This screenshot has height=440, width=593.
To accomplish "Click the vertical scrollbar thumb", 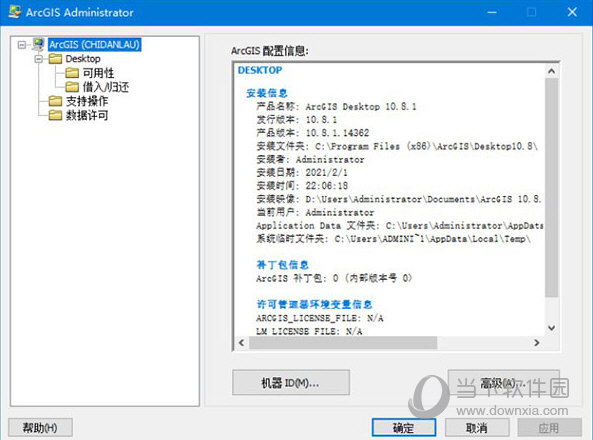I will point(551,188).
